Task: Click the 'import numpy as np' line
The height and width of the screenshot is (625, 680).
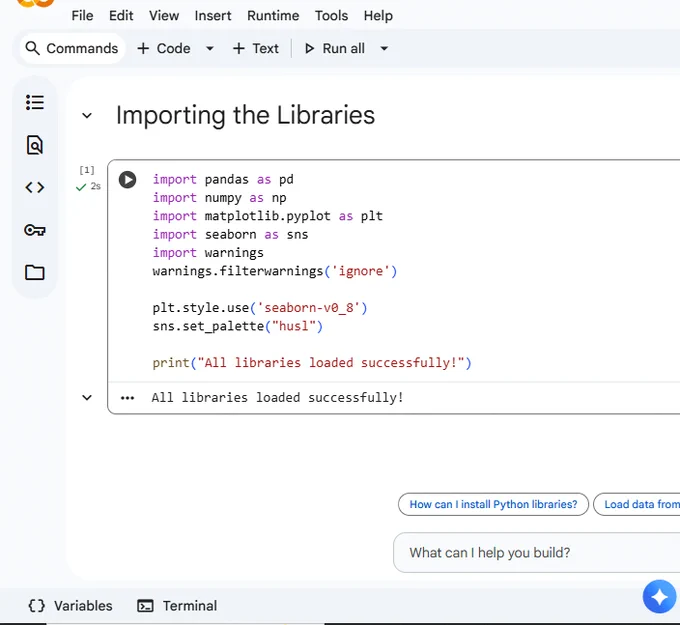Action: click(219, 198)
